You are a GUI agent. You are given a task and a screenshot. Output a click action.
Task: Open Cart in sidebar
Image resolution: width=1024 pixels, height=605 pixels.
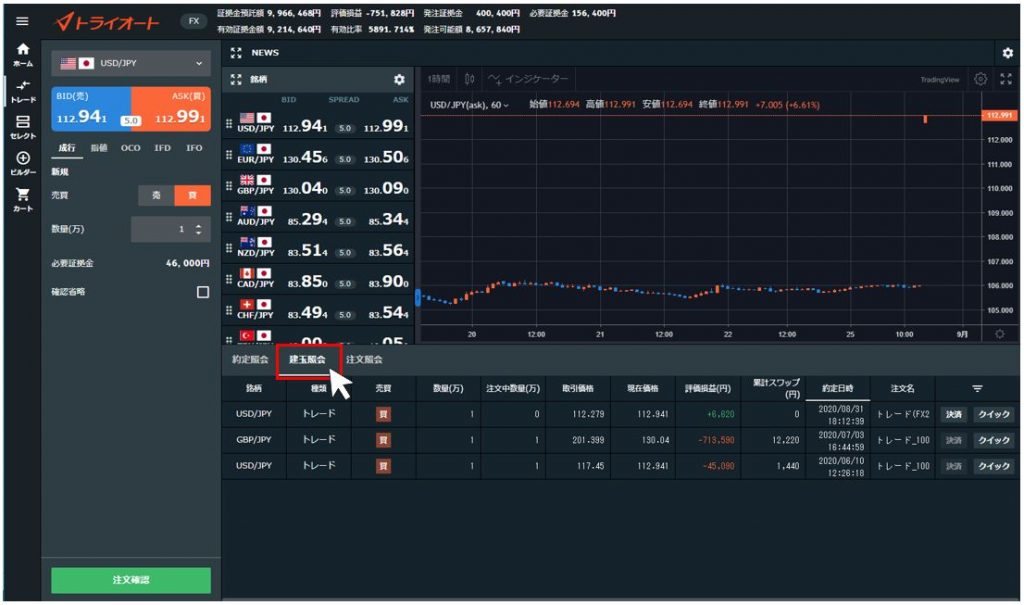click(23, 200)
